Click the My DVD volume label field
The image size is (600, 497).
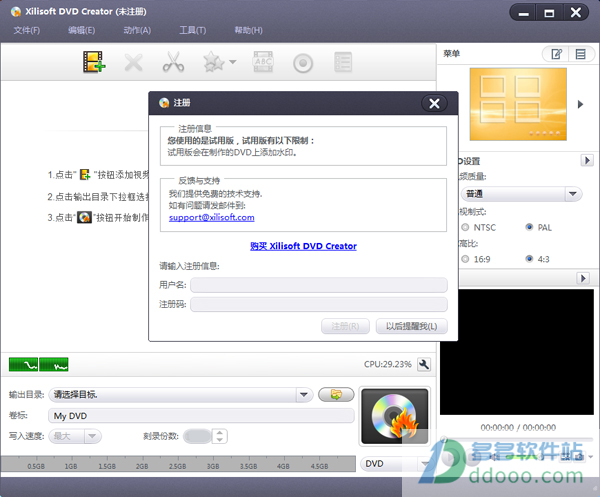pyautogui.click(x=201, y=416)
